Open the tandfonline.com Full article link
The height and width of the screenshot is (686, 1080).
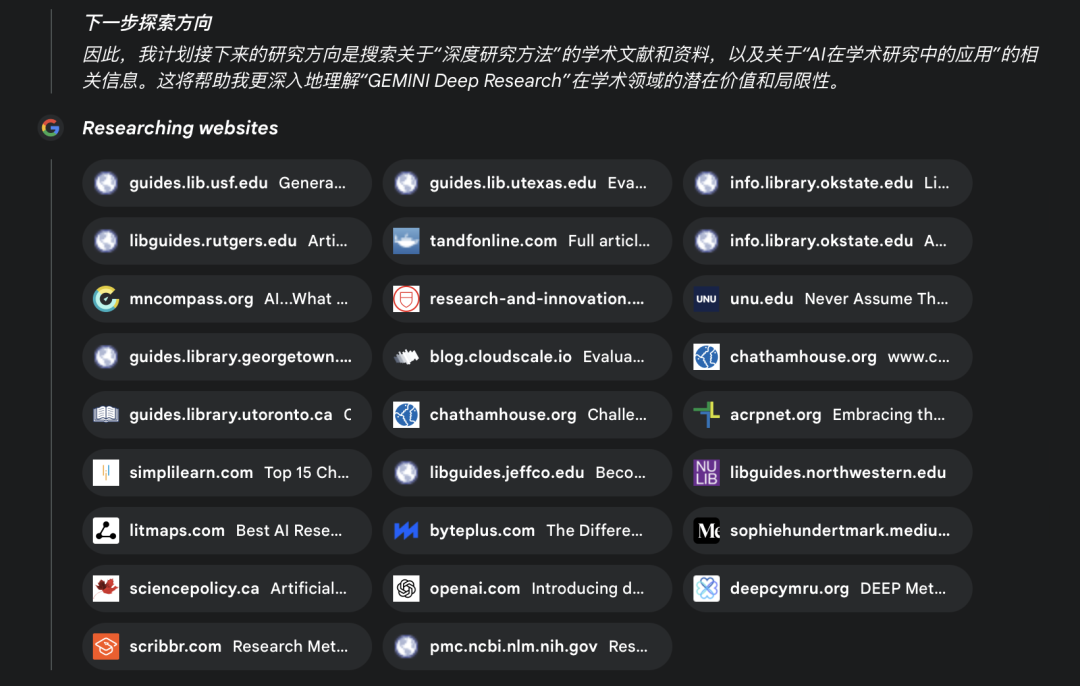point(527,240)
